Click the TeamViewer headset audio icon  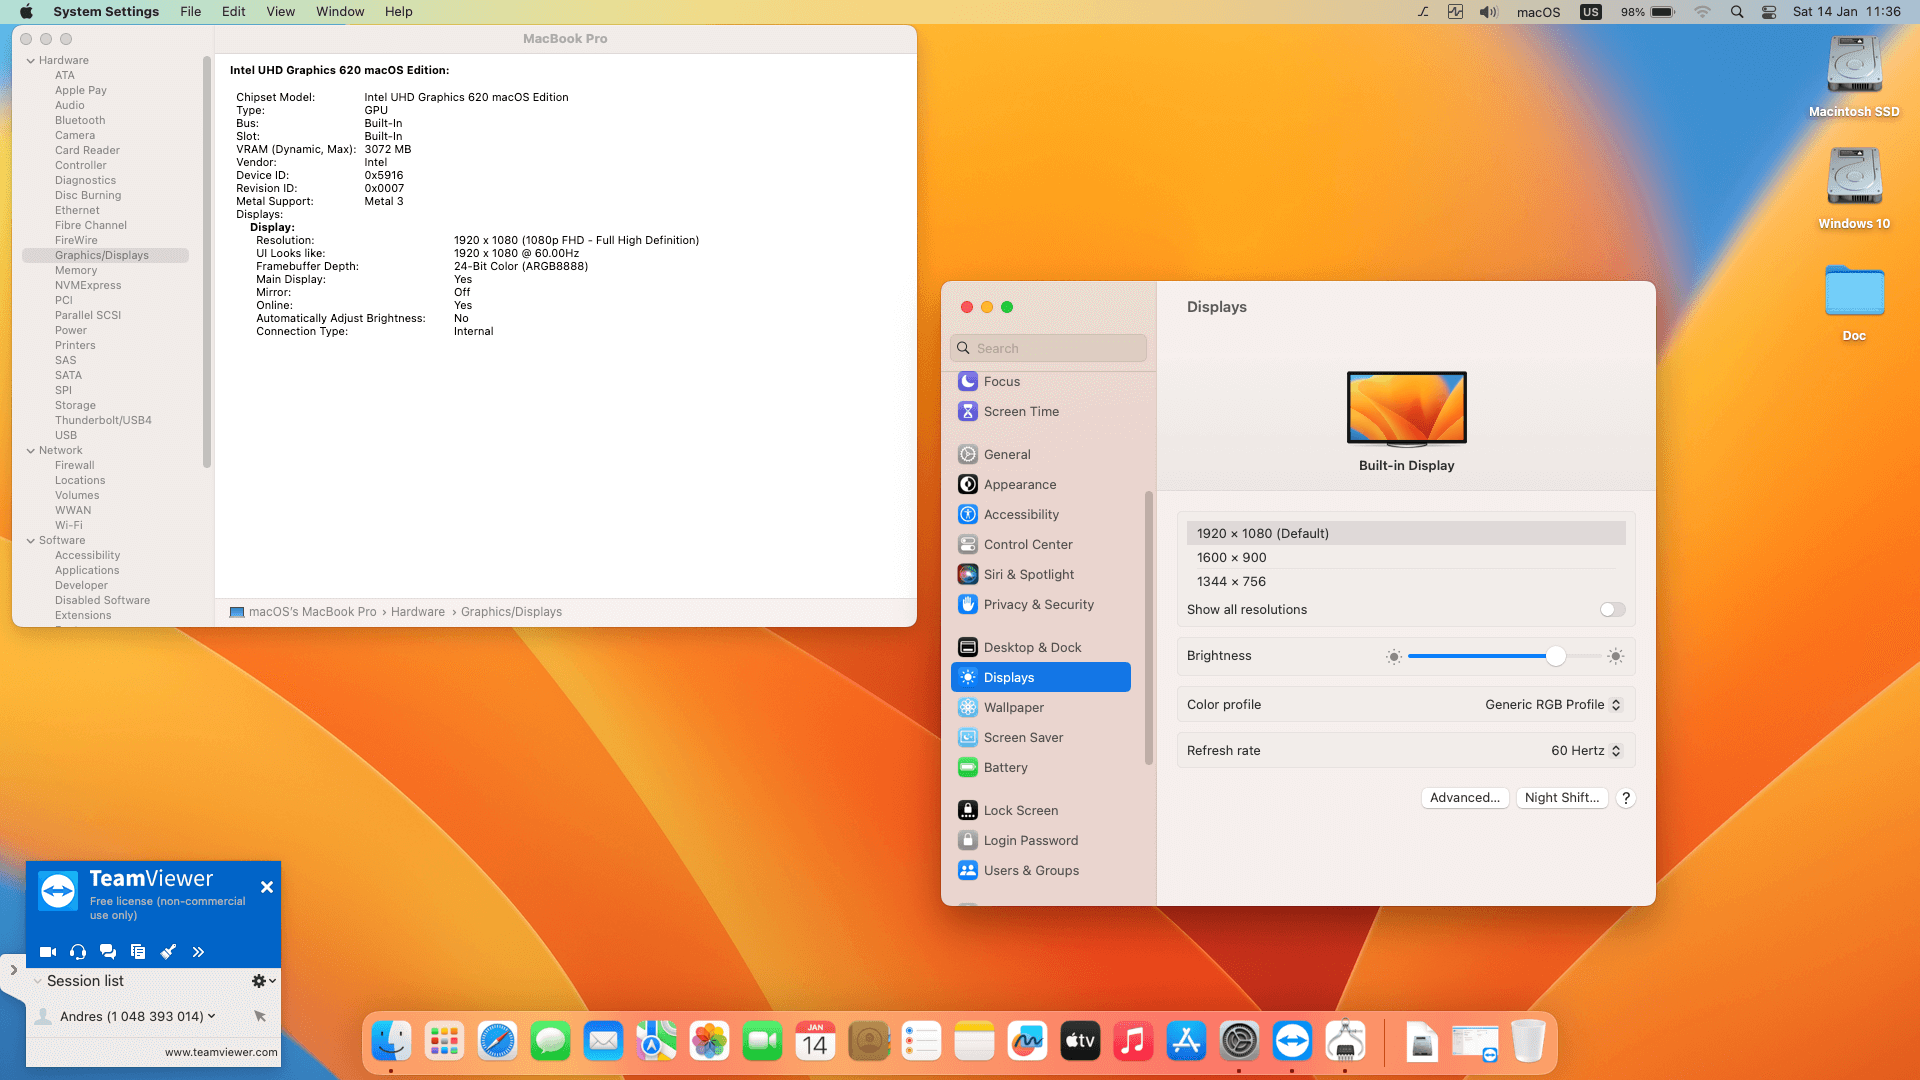[x=78, y=952]
